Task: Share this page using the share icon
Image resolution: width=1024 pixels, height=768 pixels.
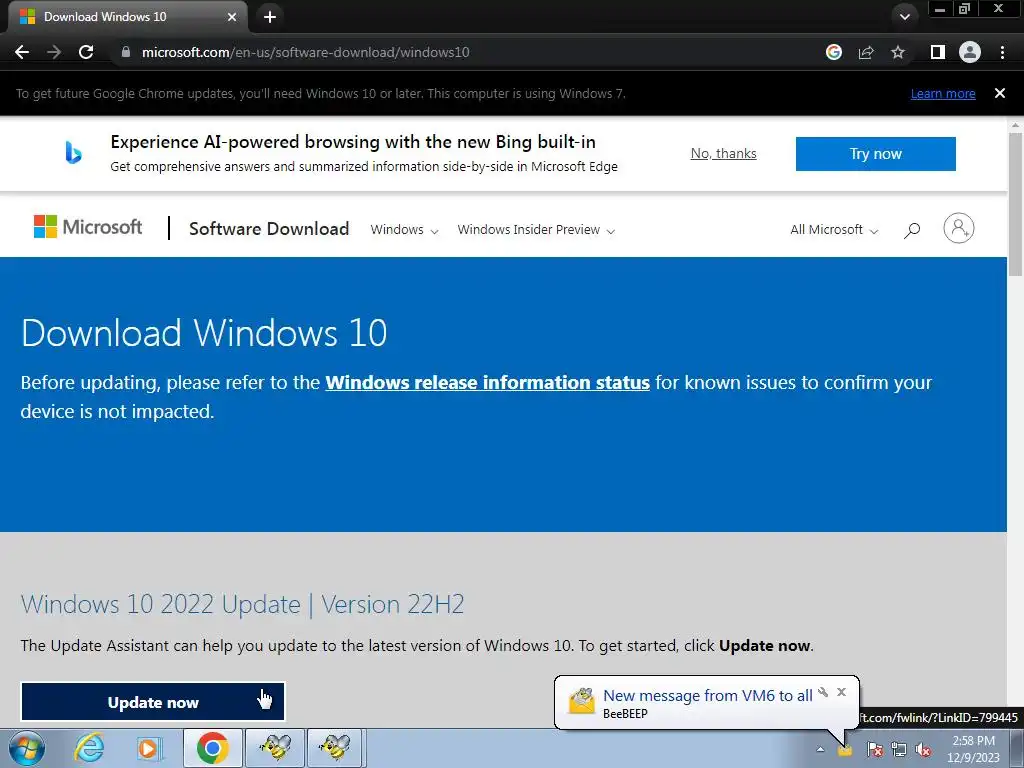Action: tap(866, 52)
